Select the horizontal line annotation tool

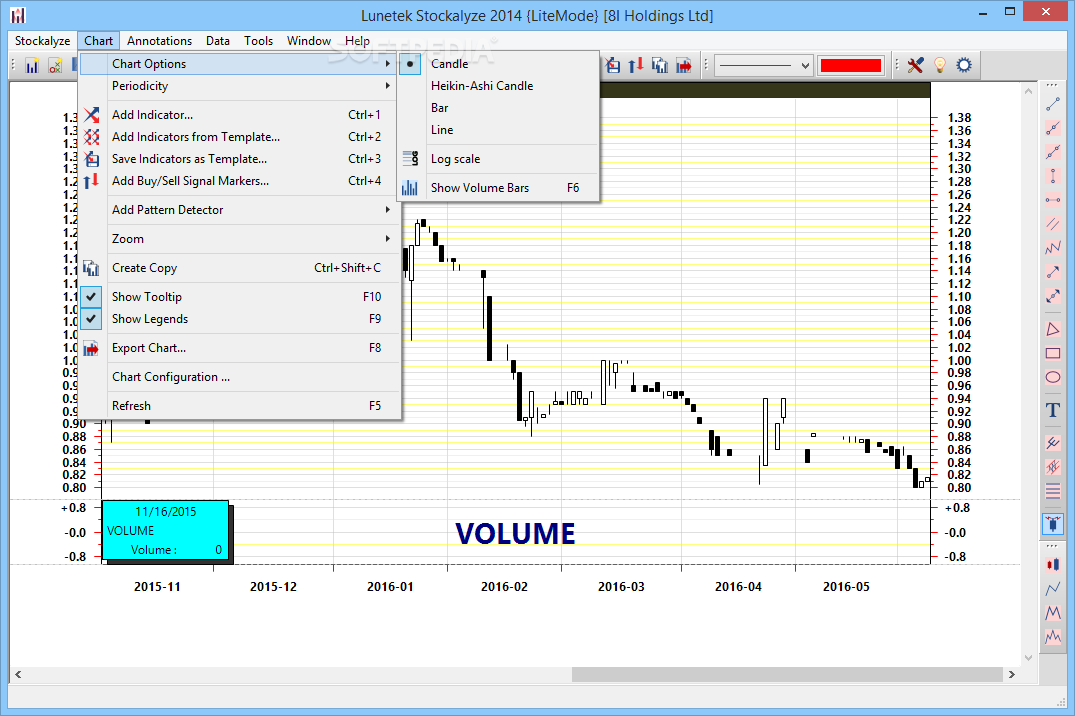[1052, 200]
